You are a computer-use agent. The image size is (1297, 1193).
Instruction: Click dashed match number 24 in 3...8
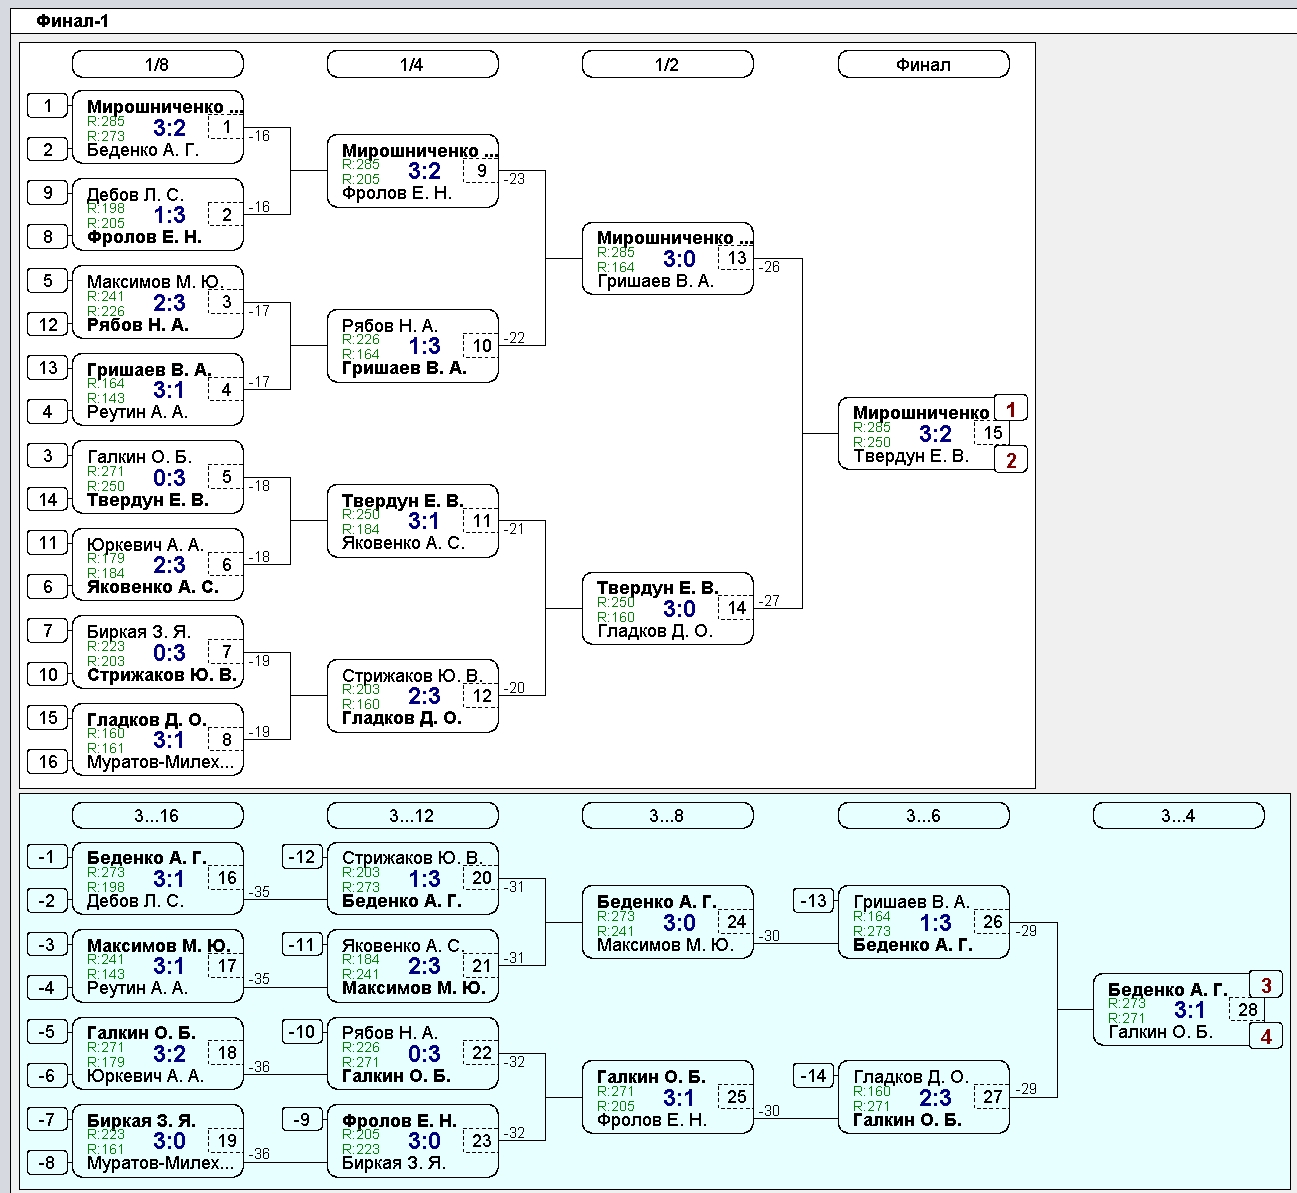[736, 922]
